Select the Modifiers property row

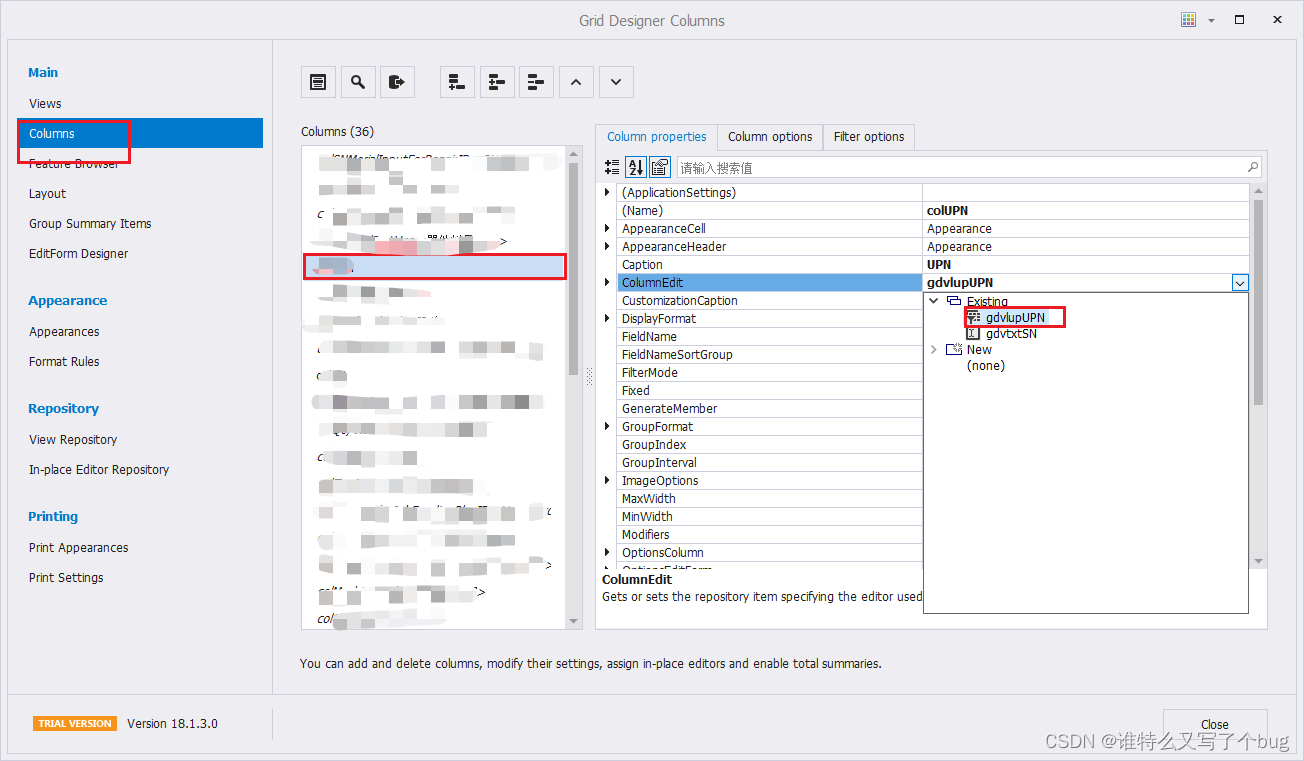[x=769, y=535]
